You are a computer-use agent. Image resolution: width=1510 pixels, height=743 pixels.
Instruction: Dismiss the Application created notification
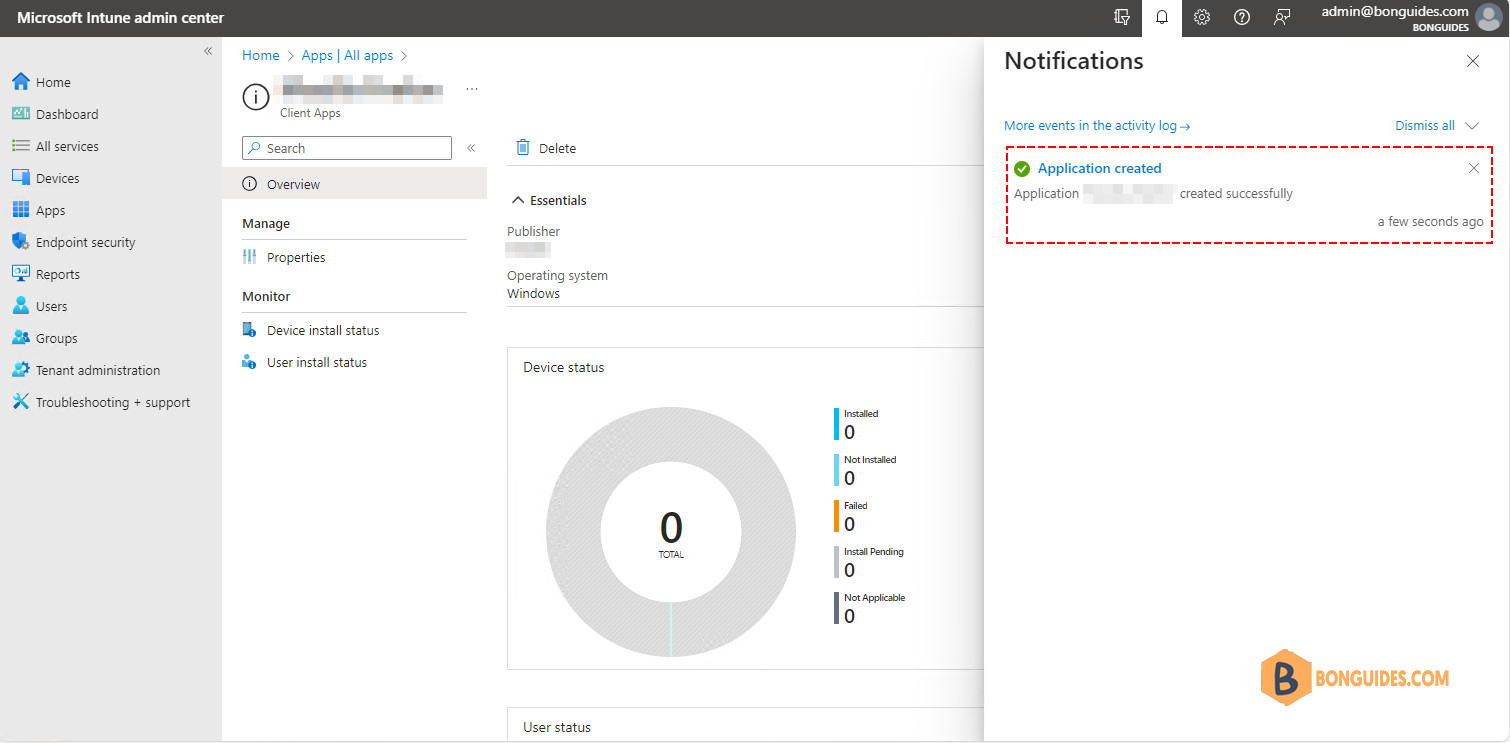[1473, 168]
